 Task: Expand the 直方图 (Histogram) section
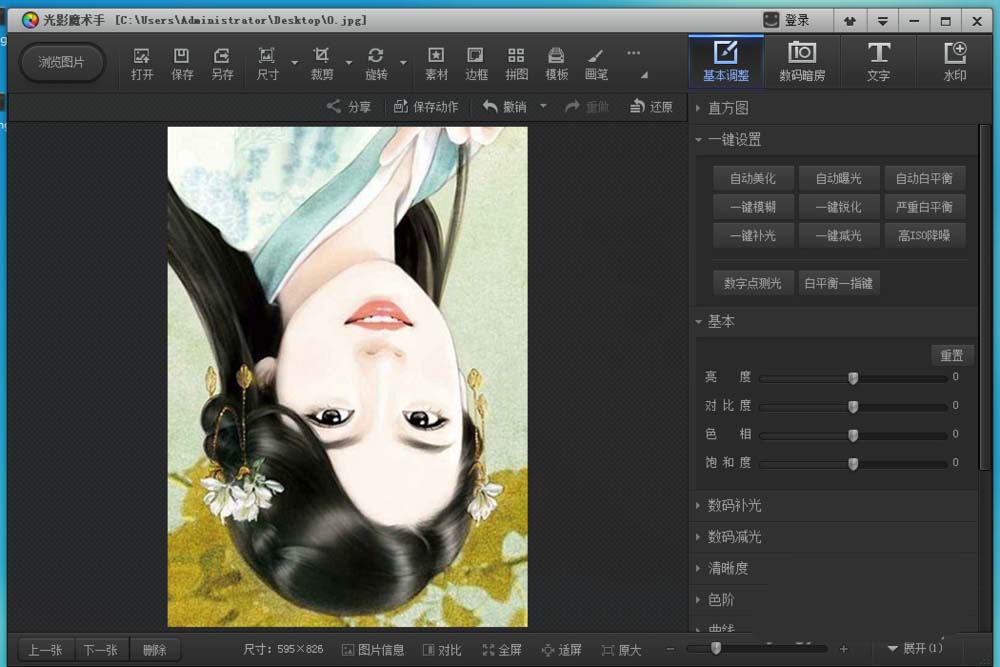pyautogui.click(x=728, y=108)
